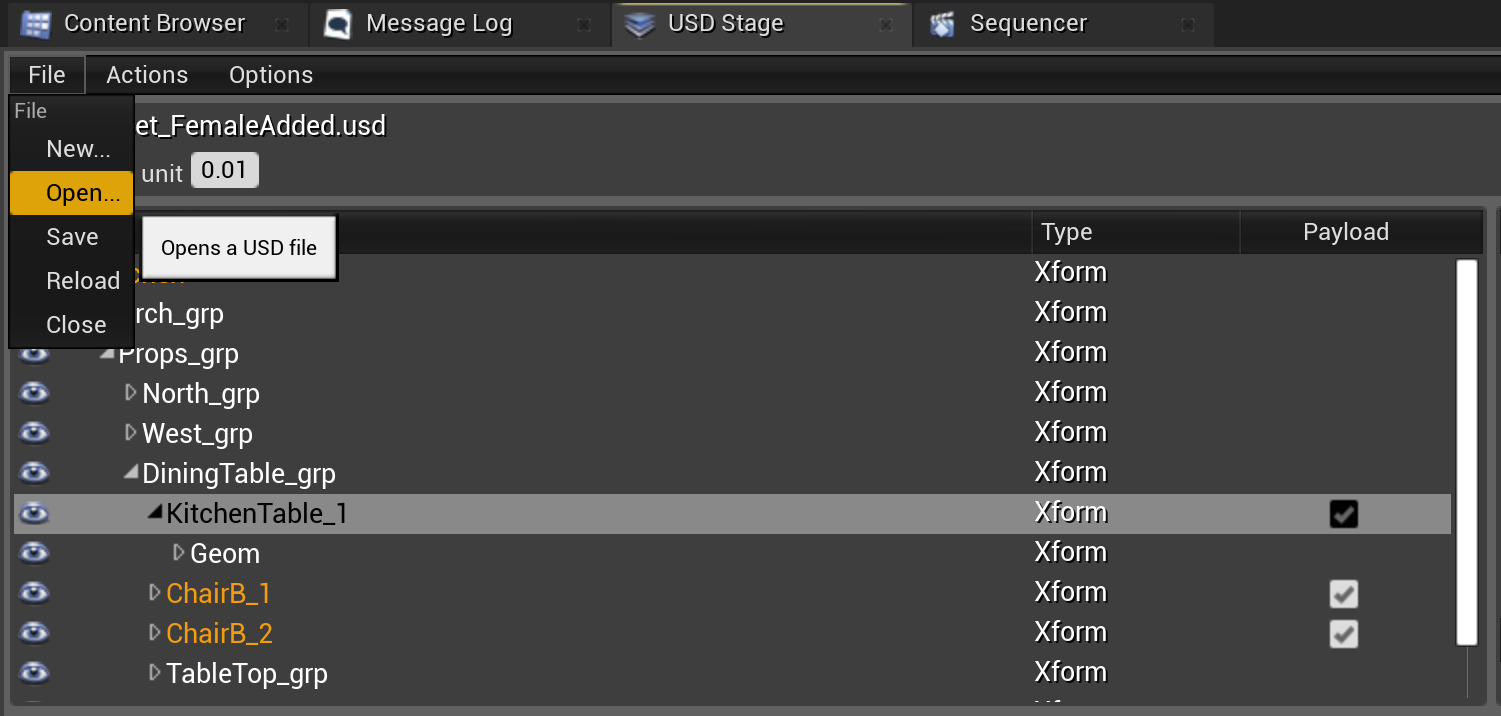This screenshot has height=716, width=1501.
Task: Select Reload in the File menu
Action: coord(82,281)
